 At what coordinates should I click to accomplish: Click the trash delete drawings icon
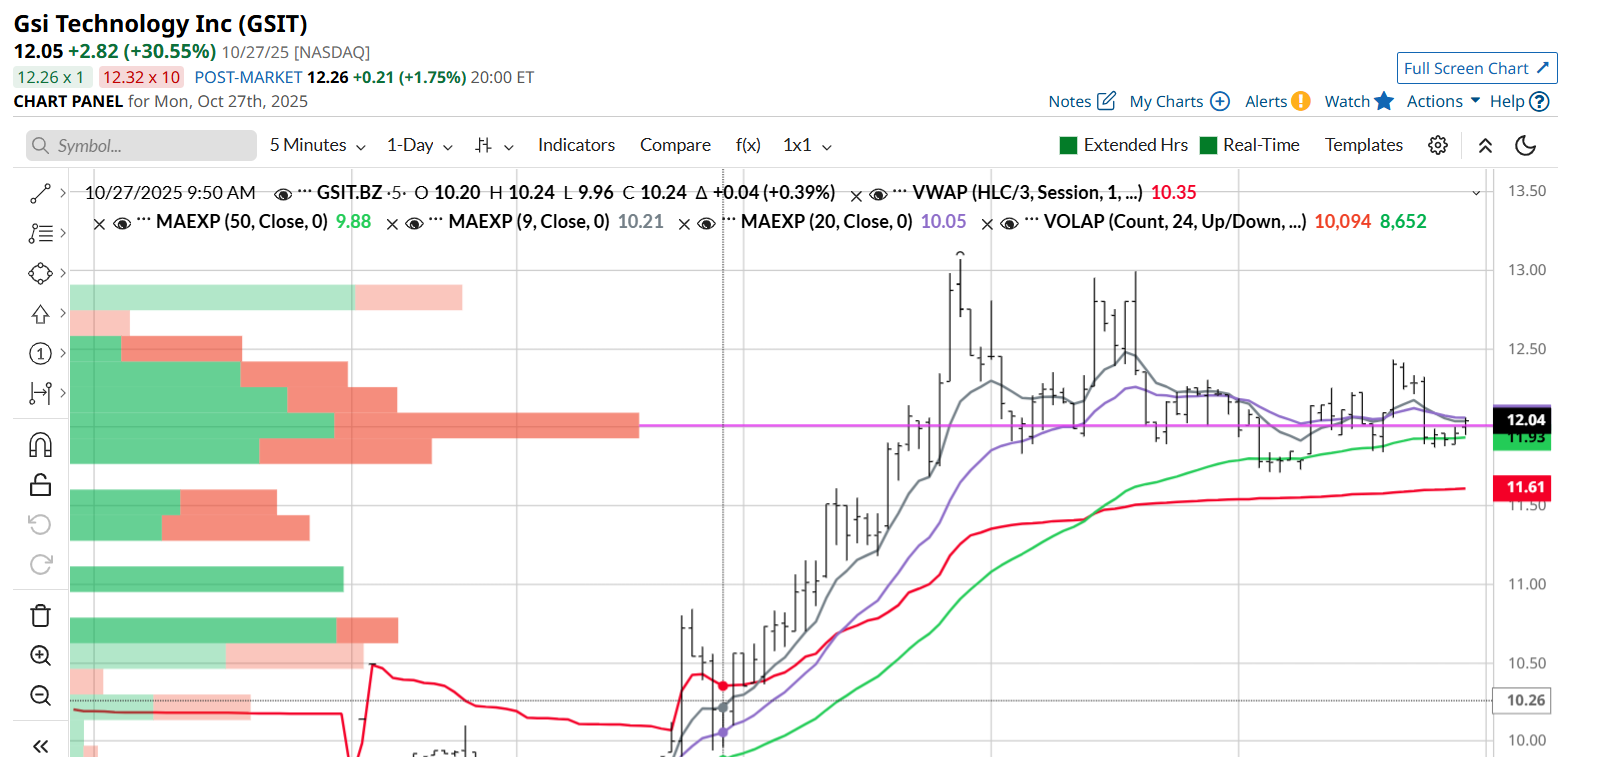coord(40,615)
